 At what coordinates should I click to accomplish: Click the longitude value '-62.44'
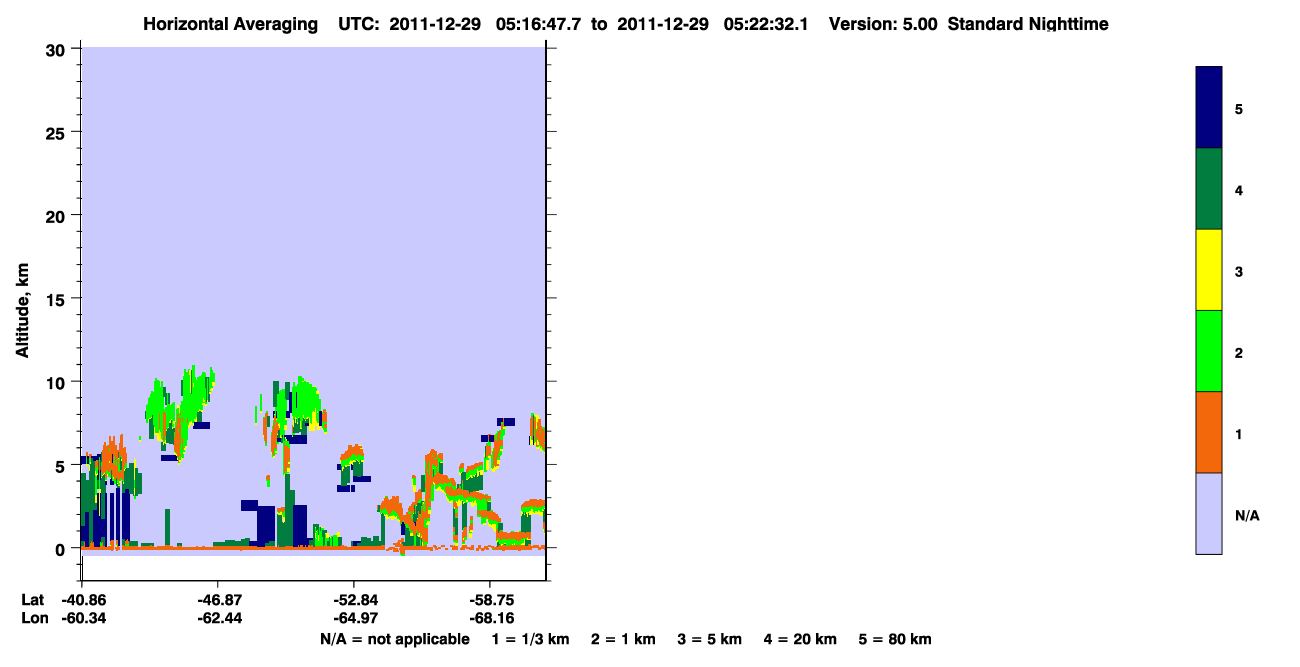[x=218, y=618]
